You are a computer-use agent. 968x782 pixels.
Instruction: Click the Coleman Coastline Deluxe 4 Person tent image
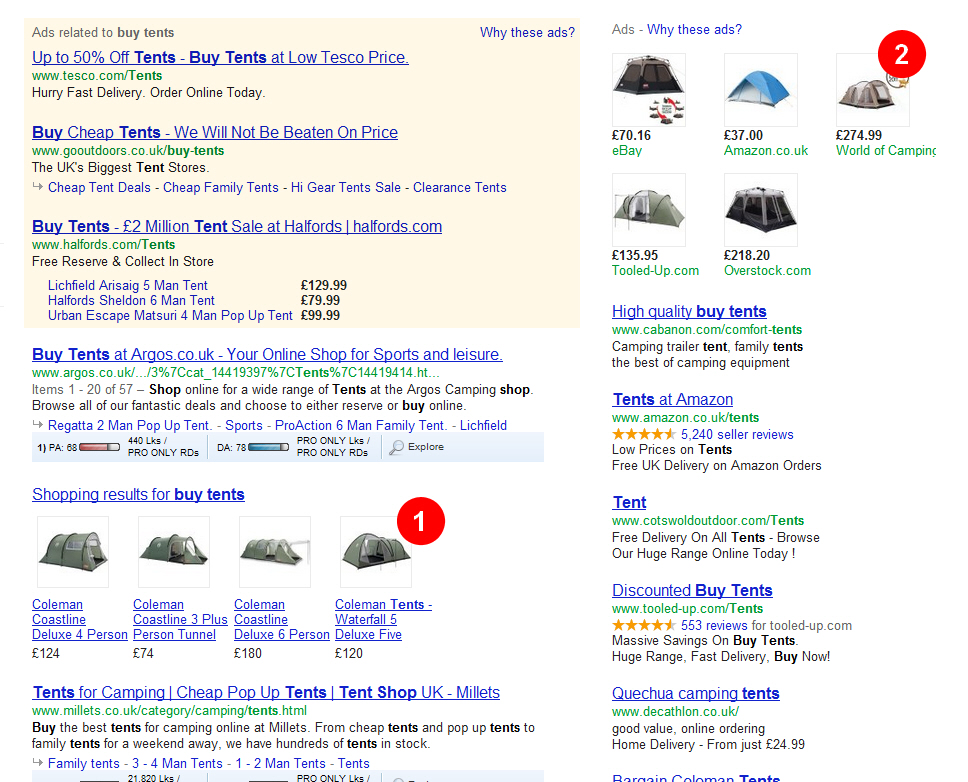[73, 552]
